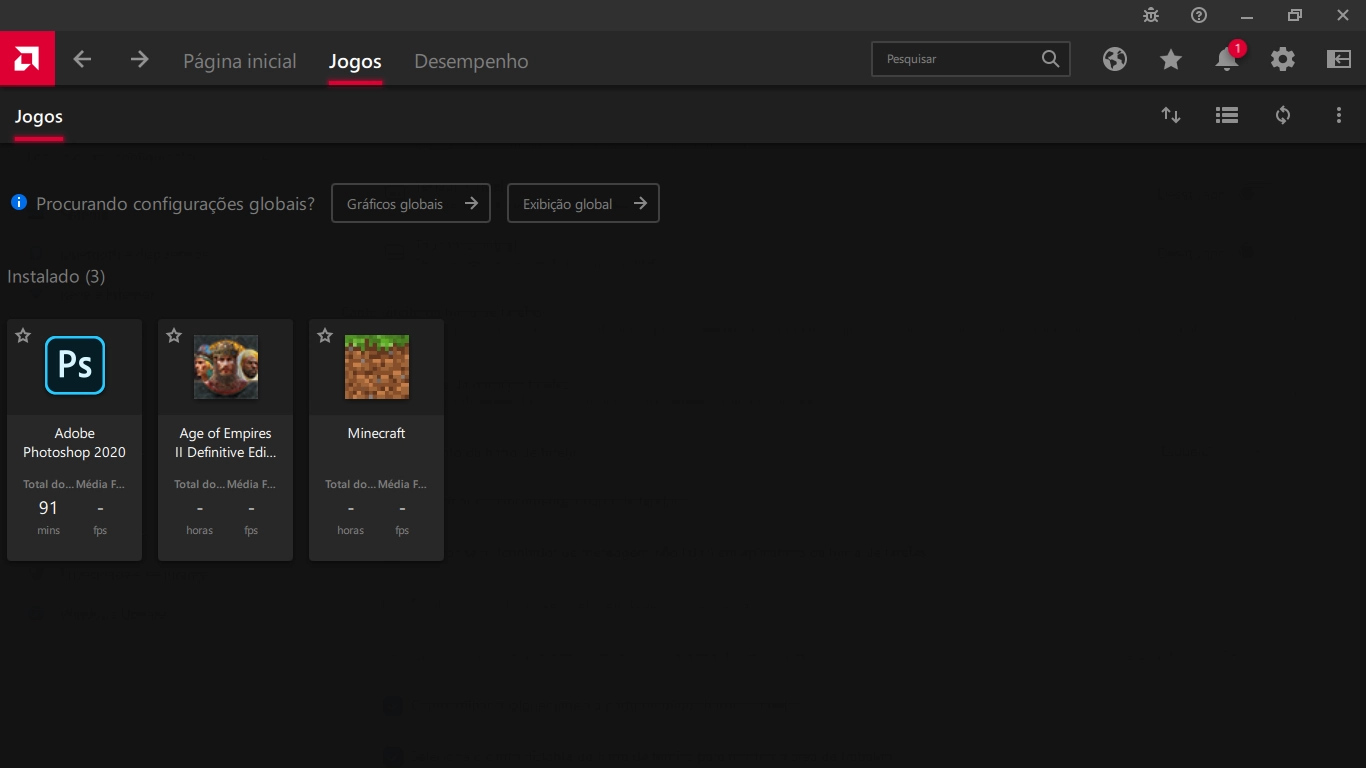Image resolution: width=1366 pixels, height=768 pixels.
Task: Click the Minecraft title text
Action: click(x=377, y=433)
